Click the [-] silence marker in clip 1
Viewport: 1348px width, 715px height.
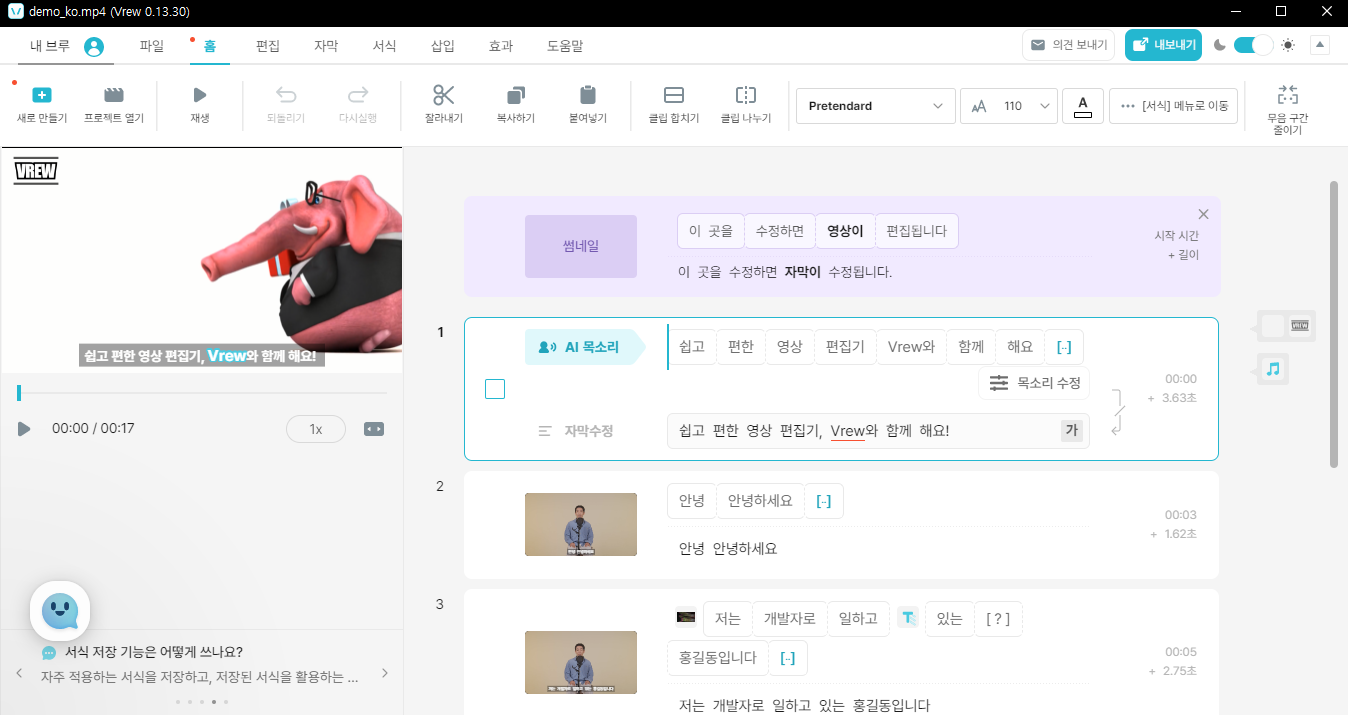[1064, 347]
